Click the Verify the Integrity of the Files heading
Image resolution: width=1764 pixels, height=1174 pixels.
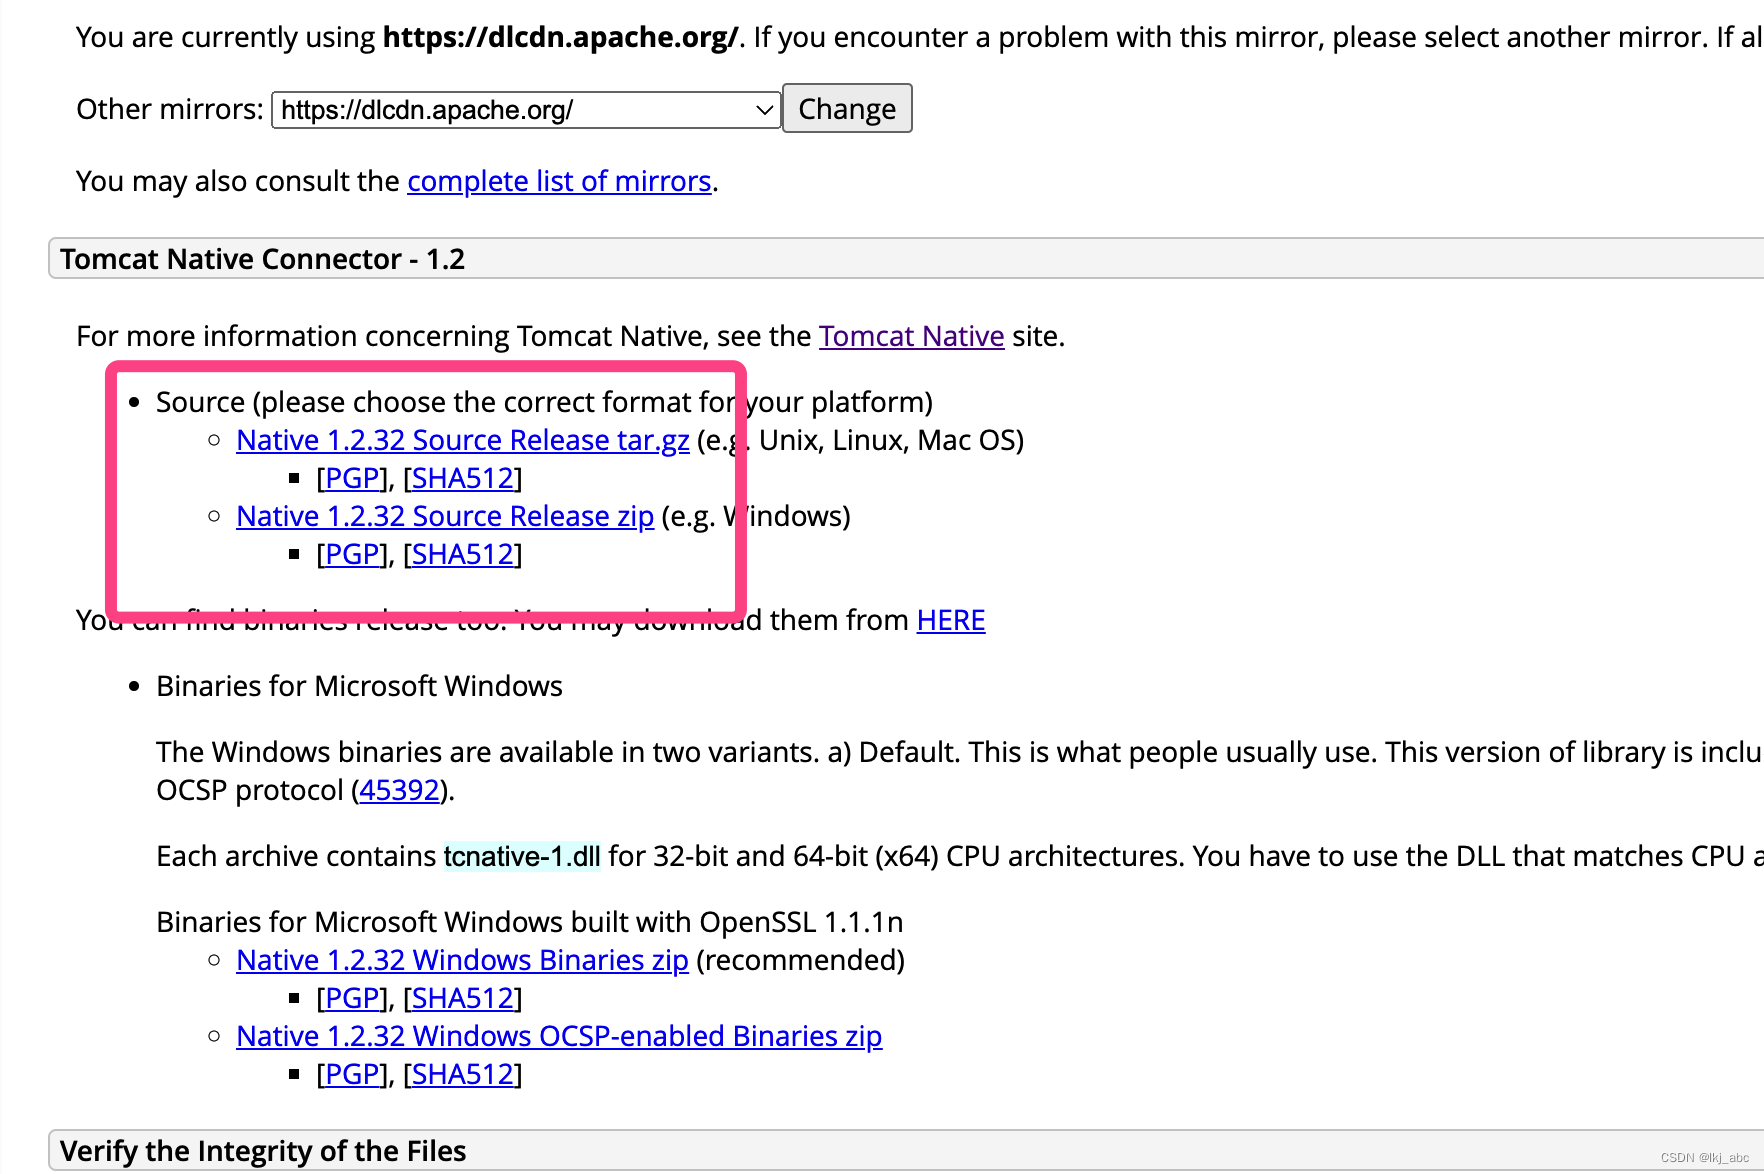click(263, 1151)
